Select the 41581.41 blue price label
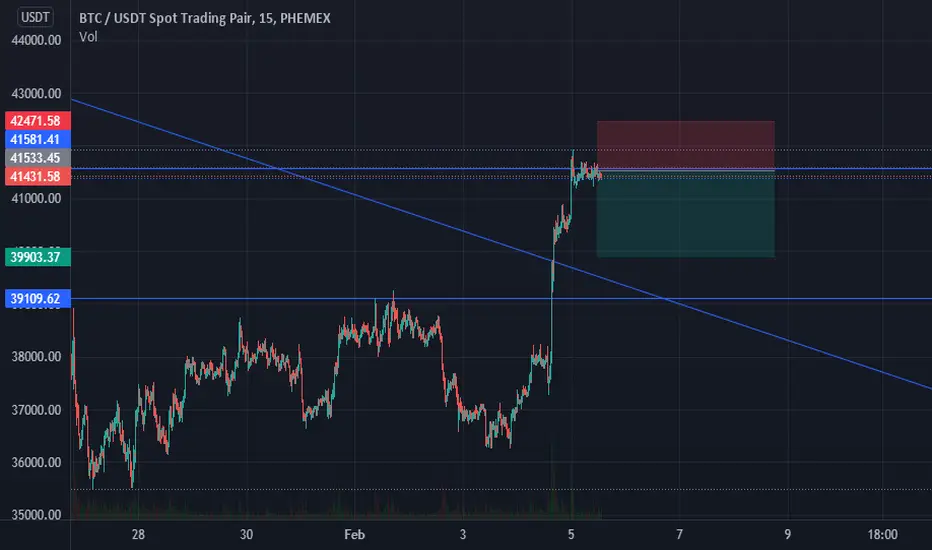Screen dimensions: 932x550 point(38,139)
